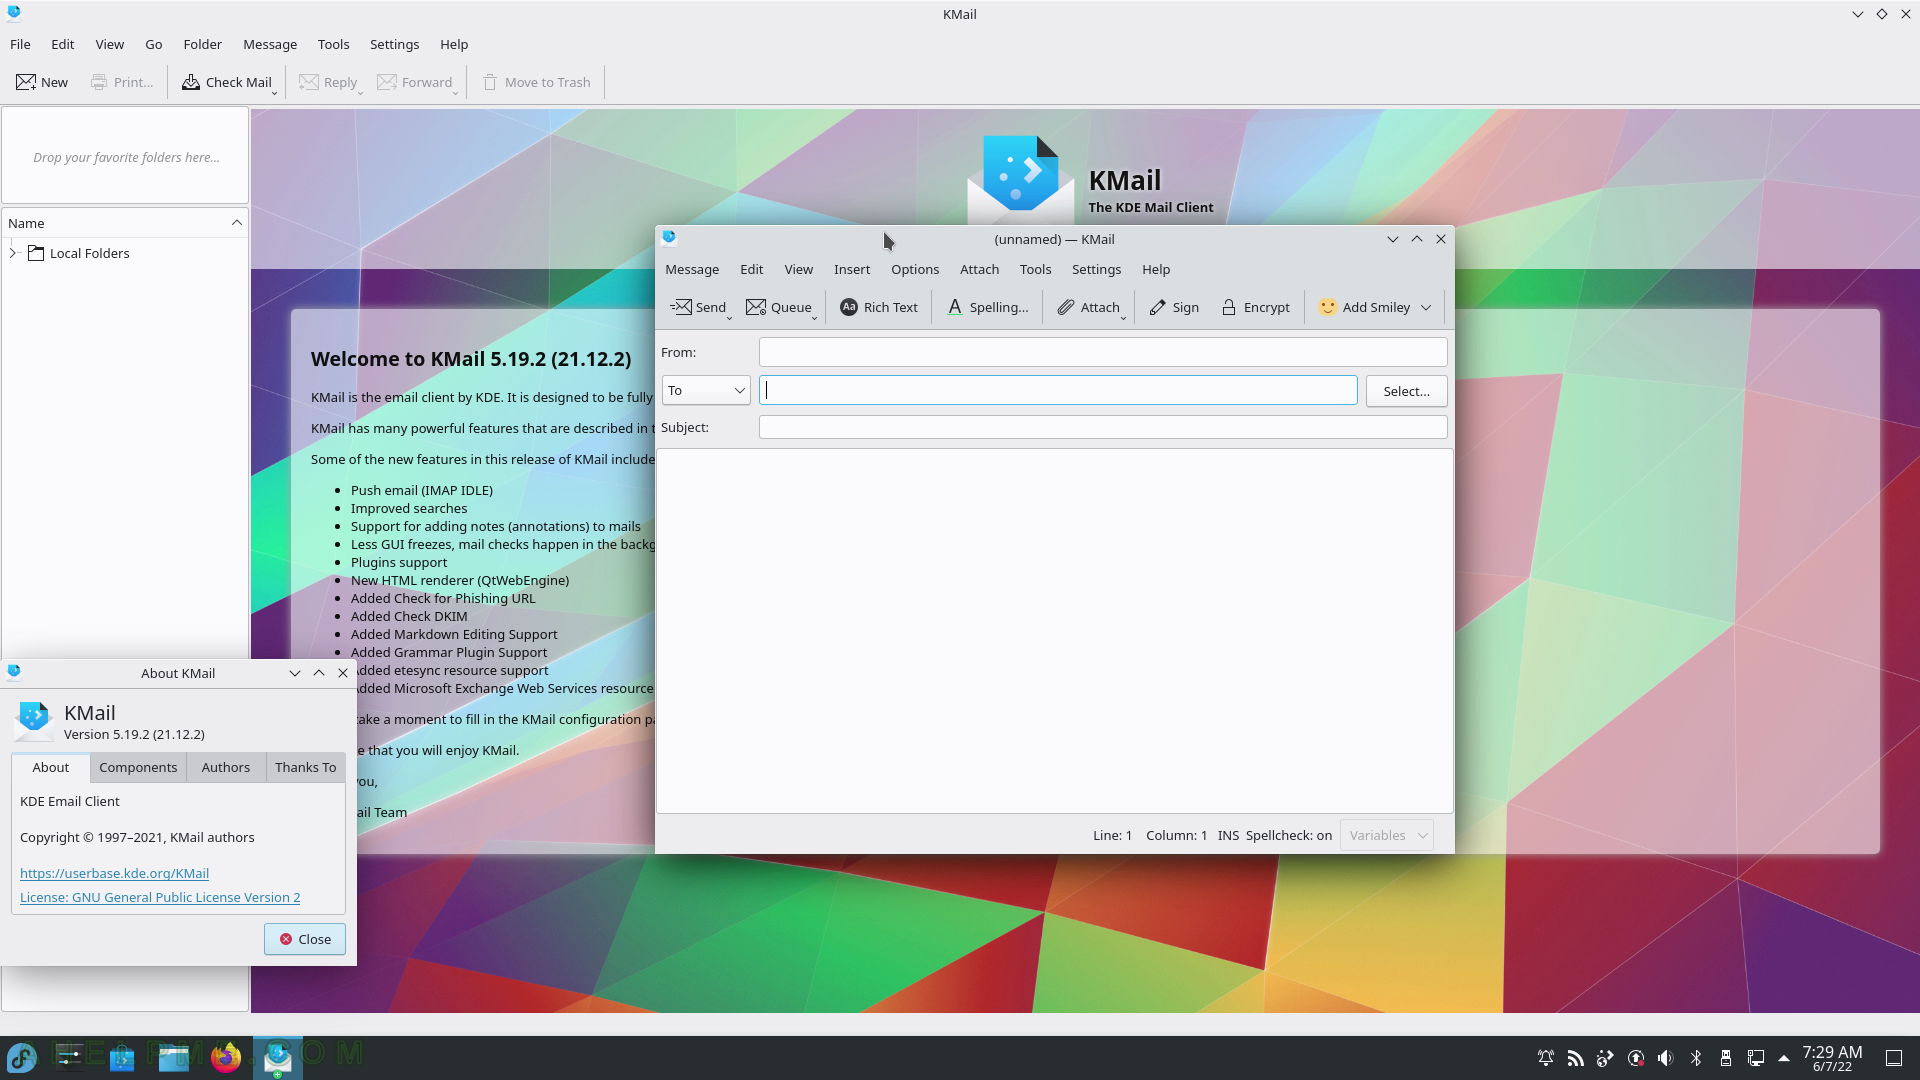Click "Spellcheck: on" in status bar
This screenshot has height=1080, width=1920.
[x=1288, y=835]
